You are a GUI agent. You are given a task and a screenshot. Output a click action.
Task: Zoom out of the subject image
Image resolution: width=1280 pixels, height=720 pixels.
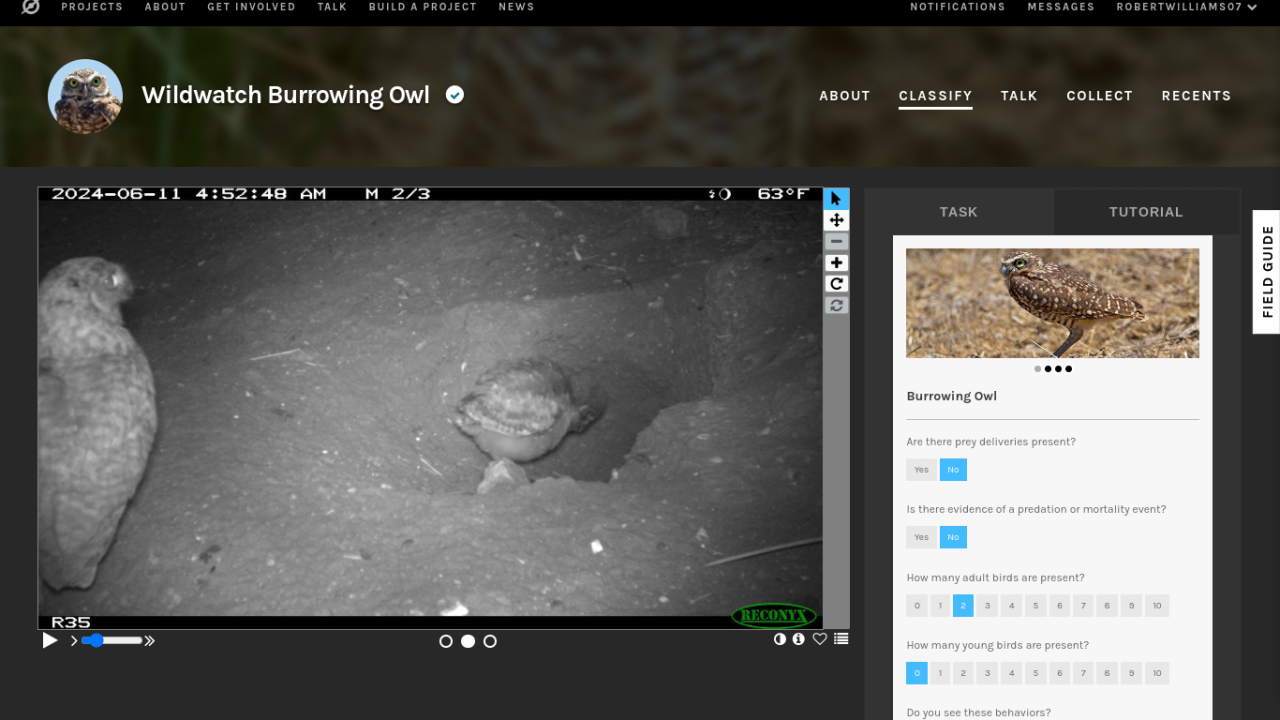[x=837, y=242]
